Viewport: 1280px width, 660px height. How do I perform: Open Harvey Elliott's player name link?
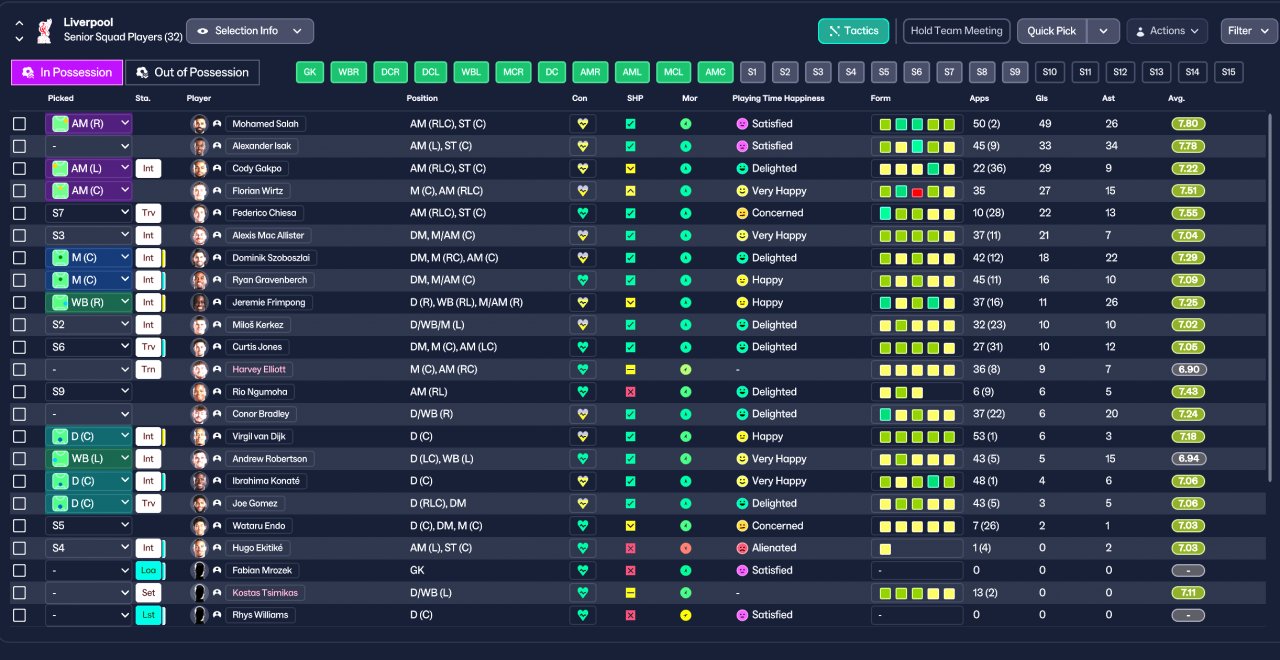[x=259, y=370]
